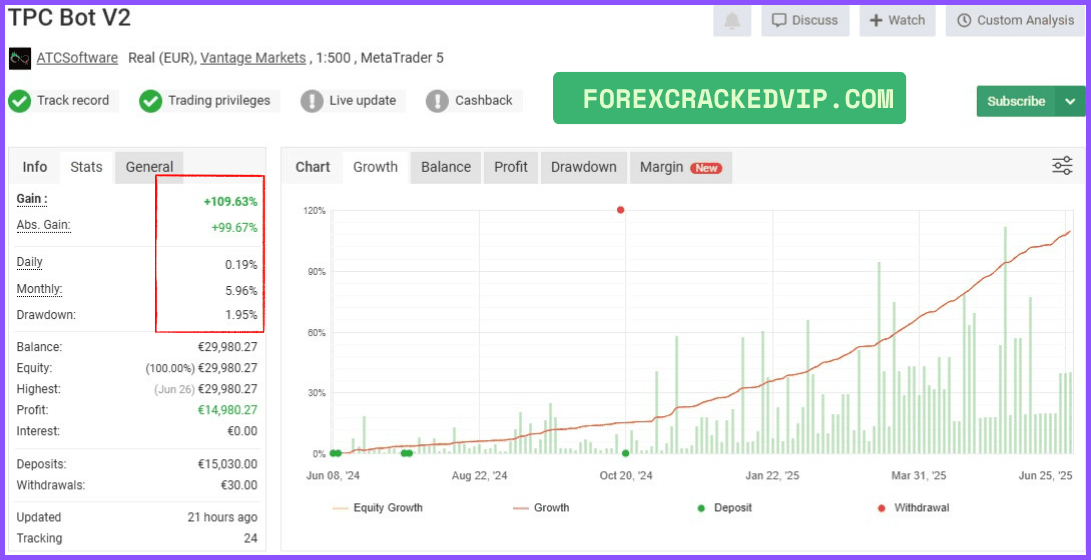Screen dimensions: 1091x560
Task: Open Custom Analysis
Action: [x=1016, y=21]
